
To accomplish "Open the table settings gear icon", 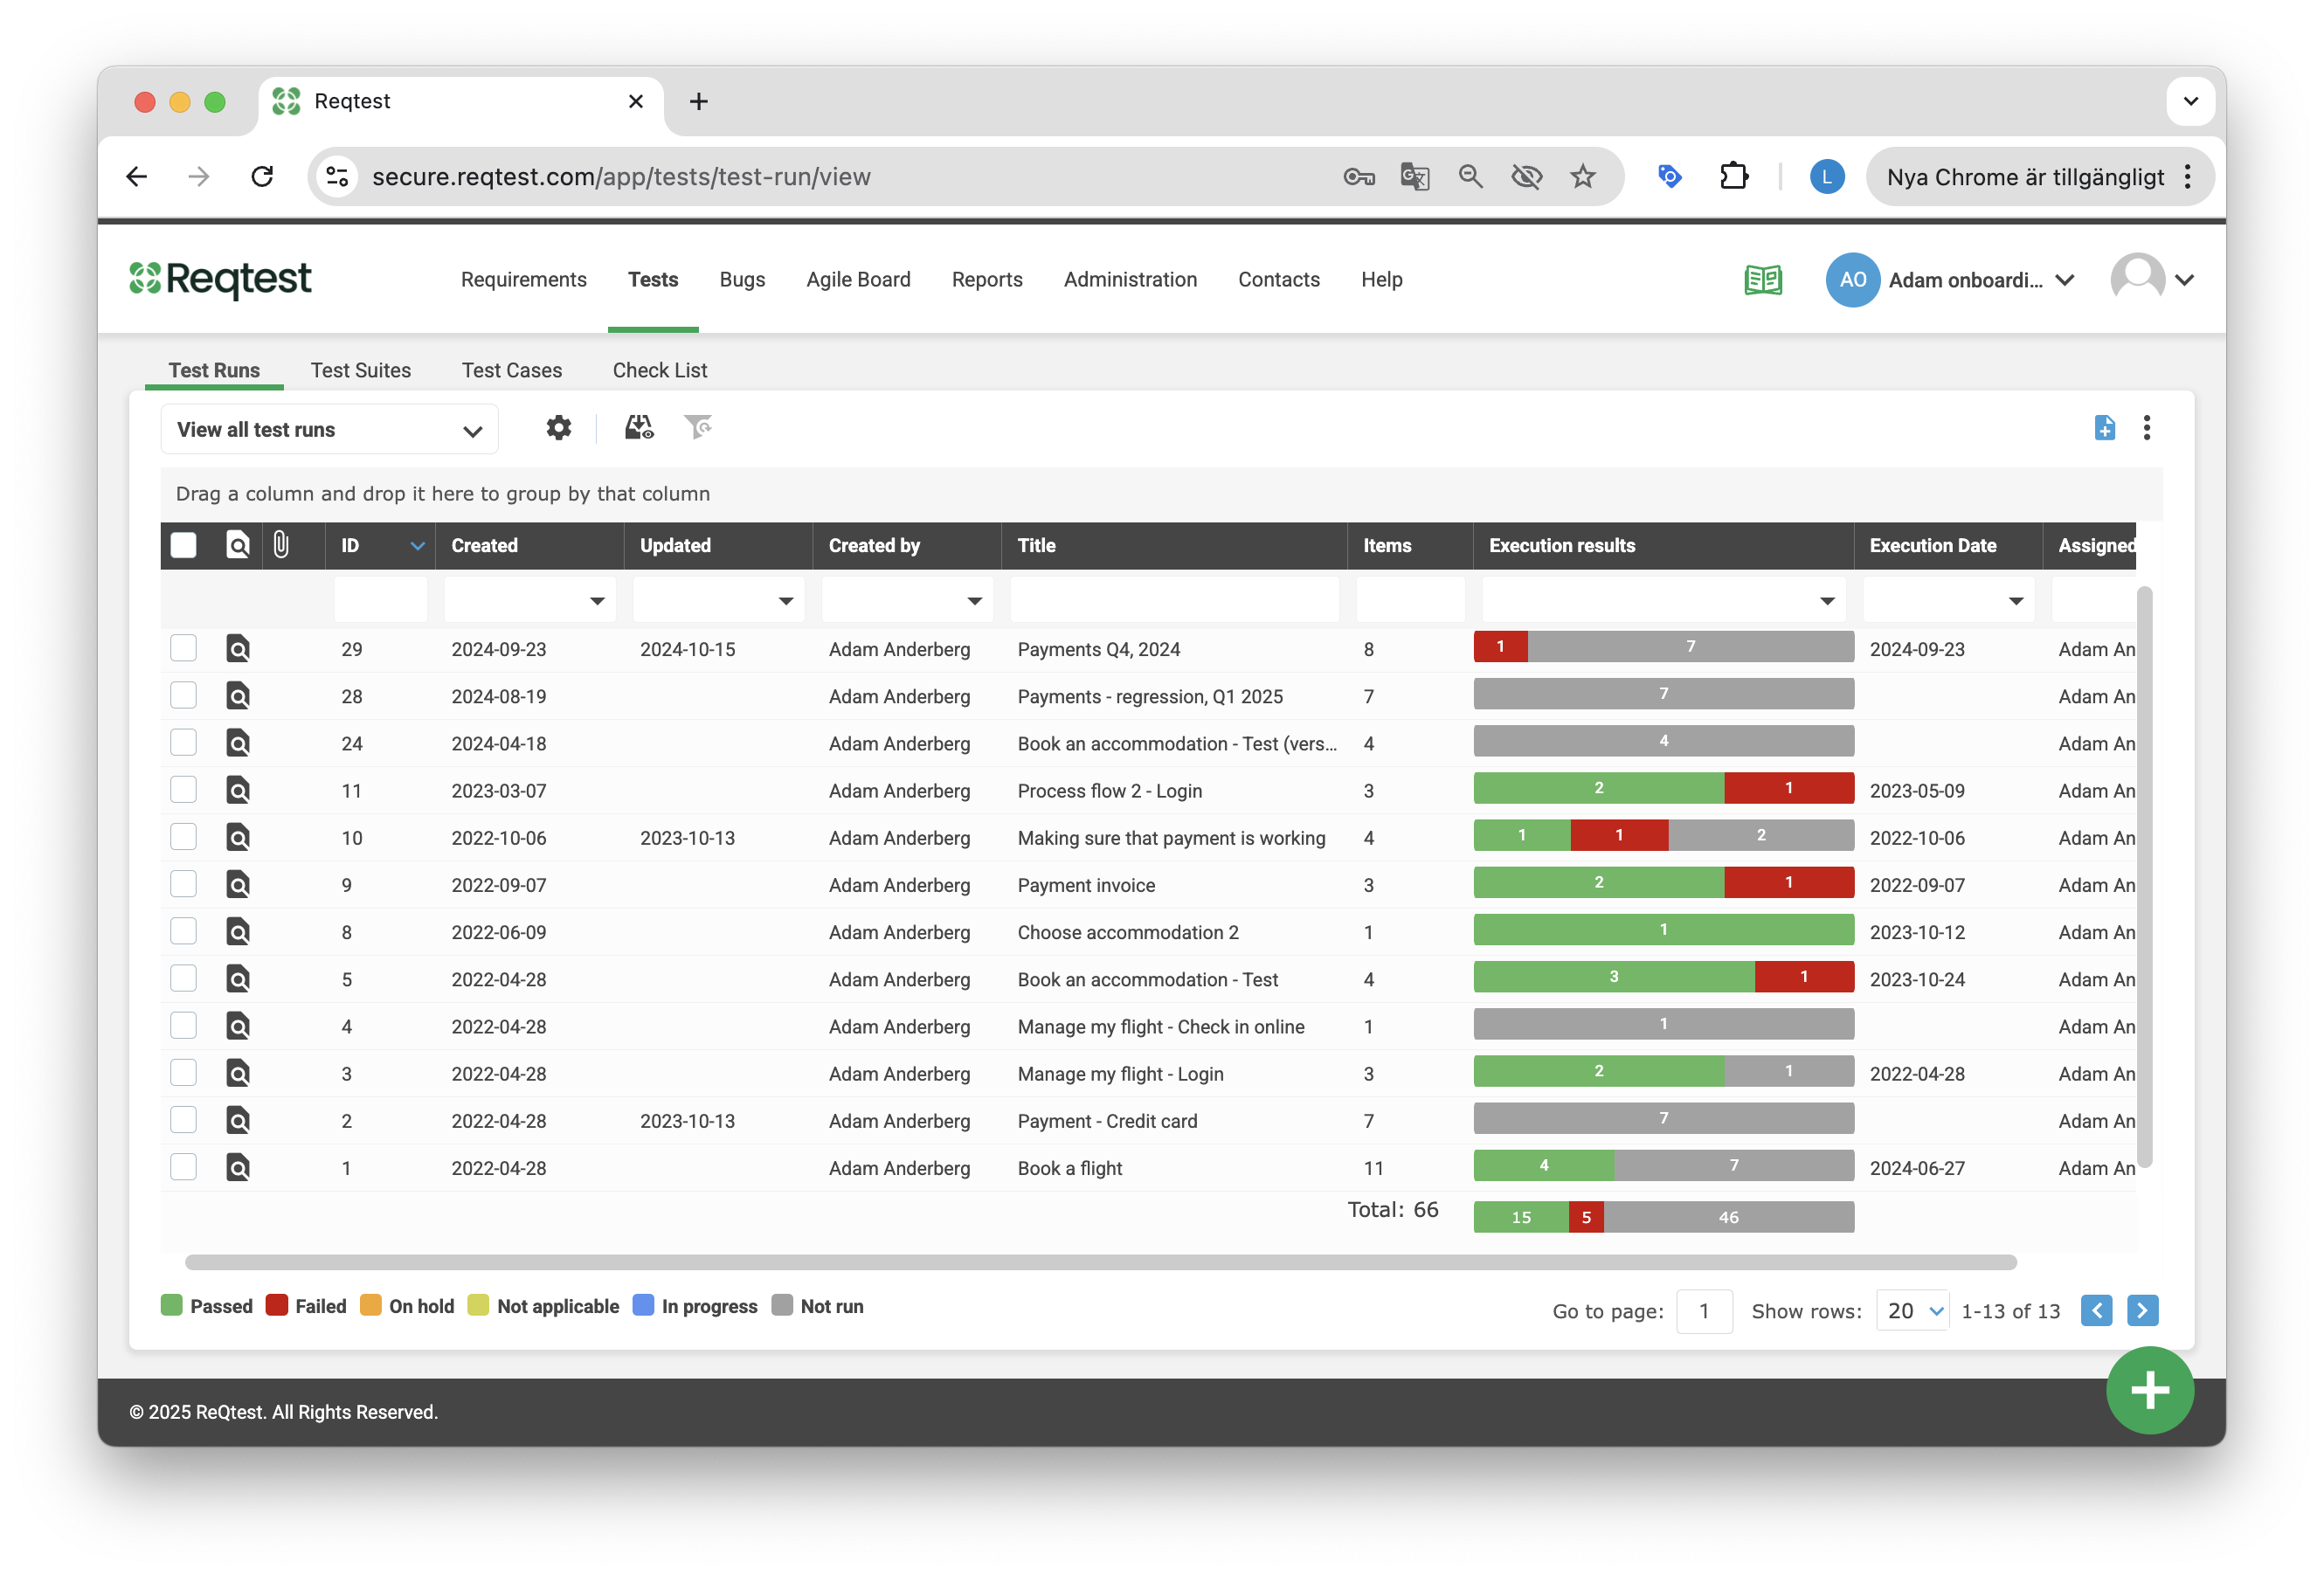I will [558, 428].
